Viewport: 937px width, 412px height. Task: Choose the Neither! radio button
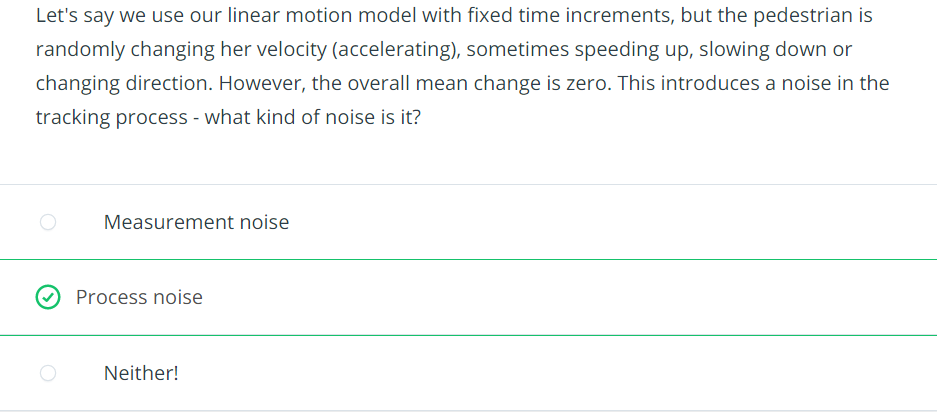tap(48, 373)
